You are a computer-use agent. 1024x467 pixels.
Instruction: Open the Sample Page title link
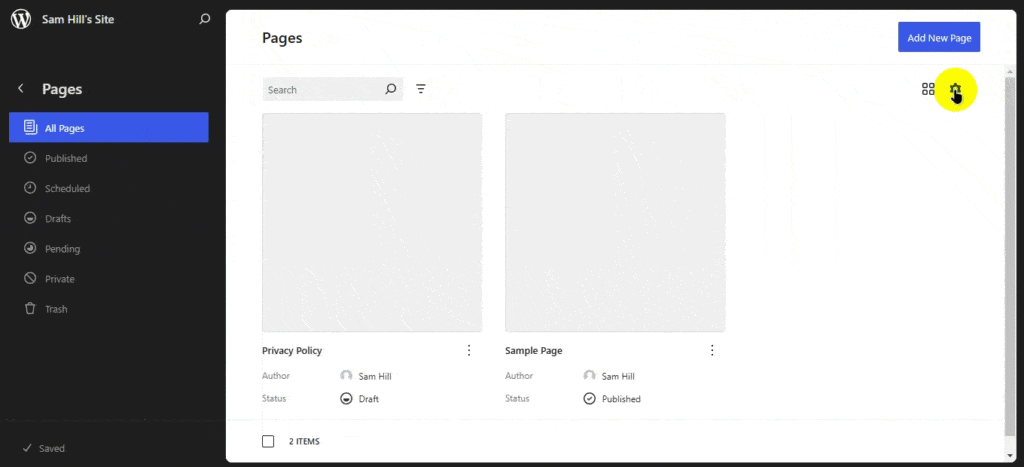click(x=534, y=351)
